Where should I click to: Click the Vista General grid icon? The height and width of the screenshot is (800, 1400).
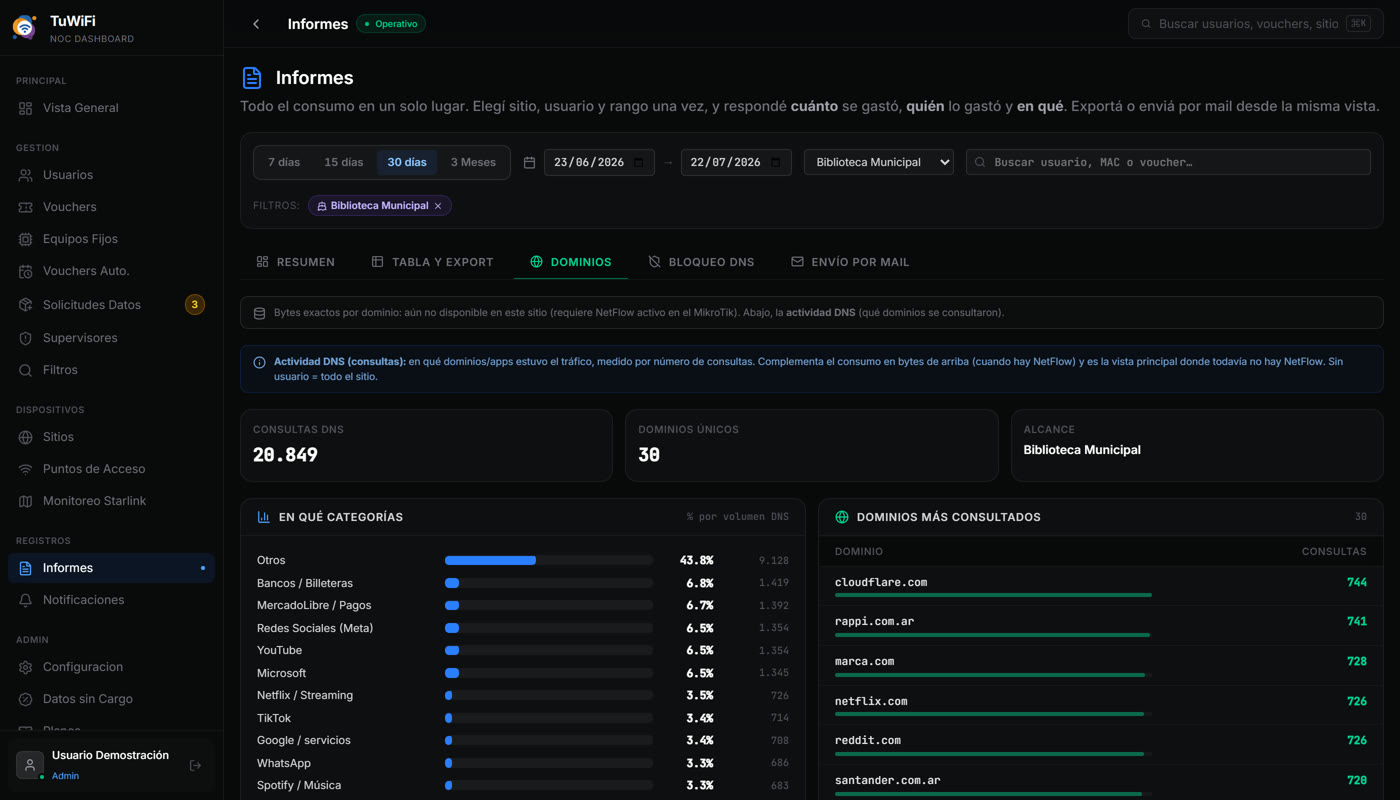26,108
